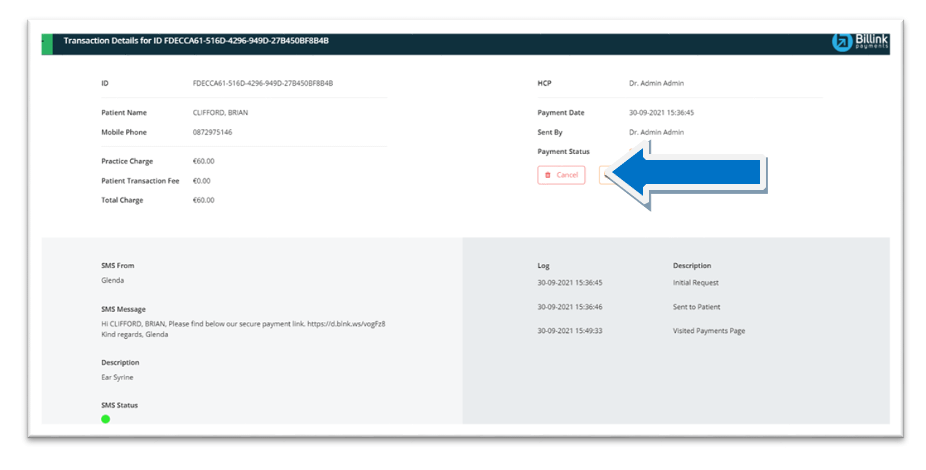Click the green accent bar in header

coord(46,44)
